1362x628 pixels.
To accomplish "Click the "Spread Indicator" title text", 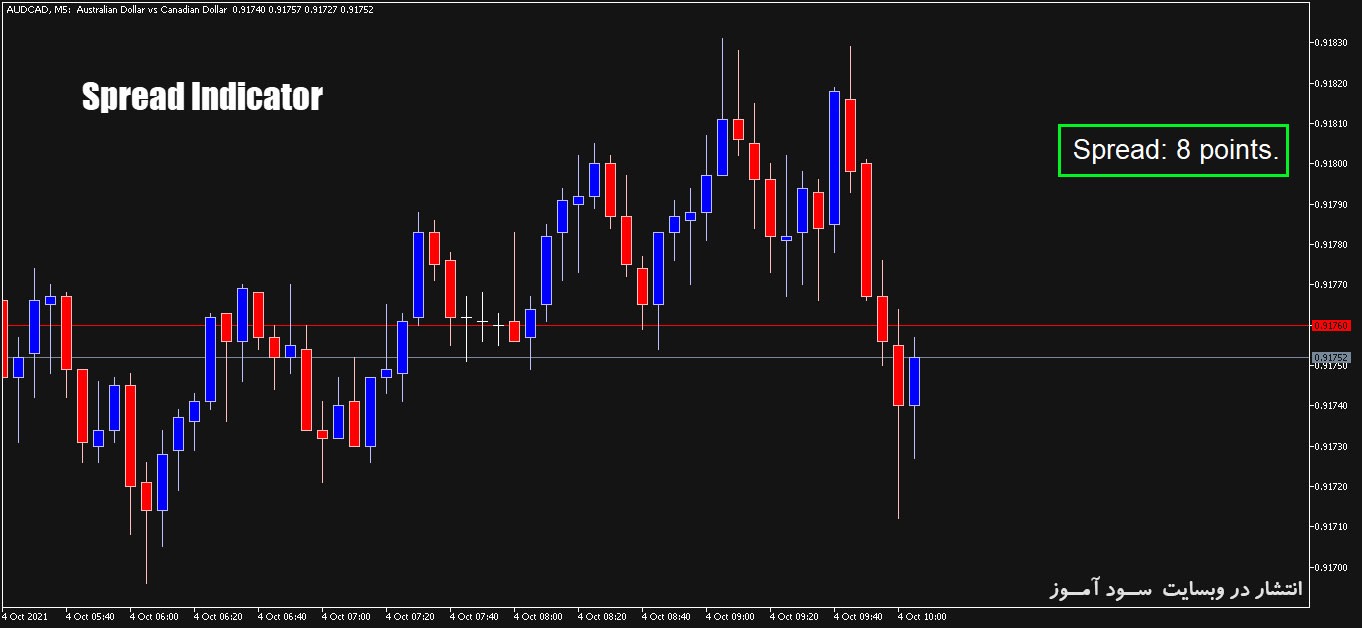I will tap(202, 97).
